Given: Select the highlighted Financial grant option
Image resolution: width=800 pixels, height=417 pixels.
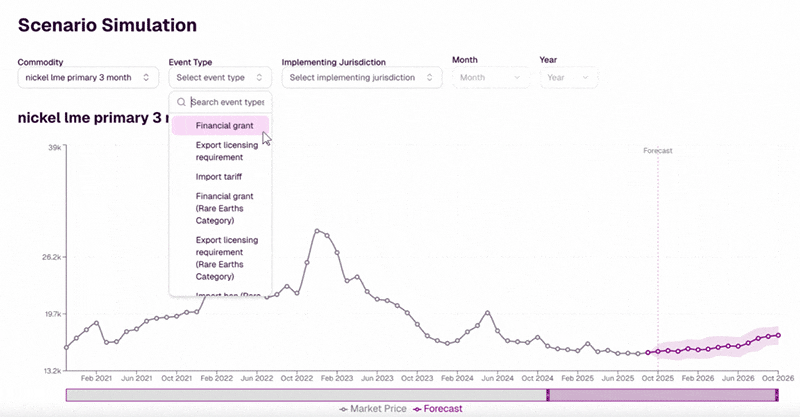Looking at the screenshot, I should (x=224, y=126).
